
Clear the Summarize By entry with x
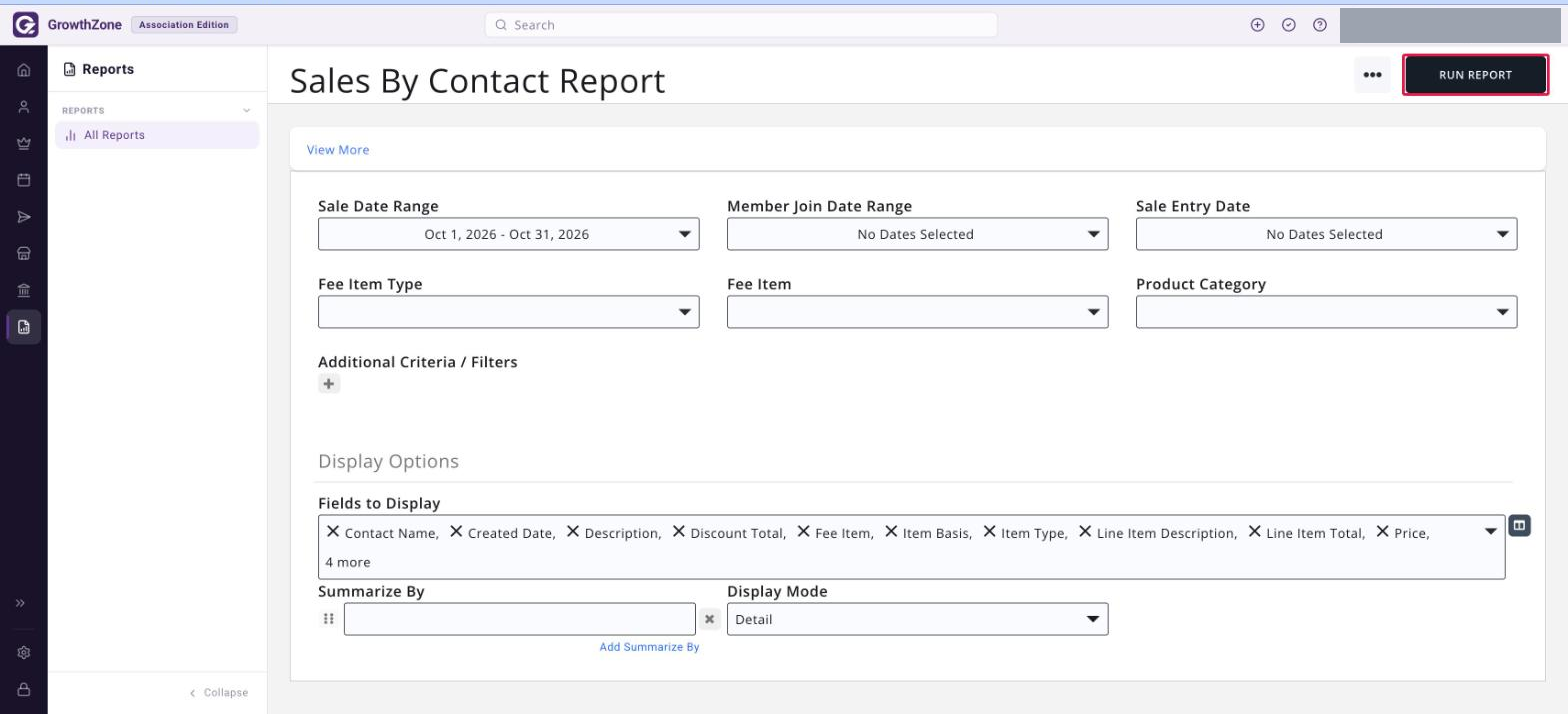[709, 620]
